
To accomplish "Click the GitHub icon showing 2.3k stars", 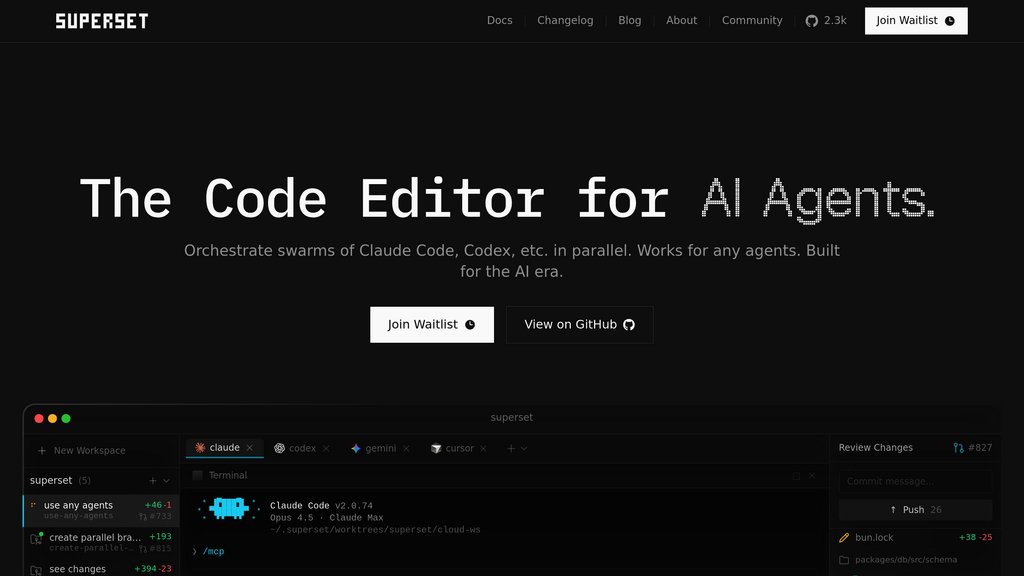I will pos(812,20).
